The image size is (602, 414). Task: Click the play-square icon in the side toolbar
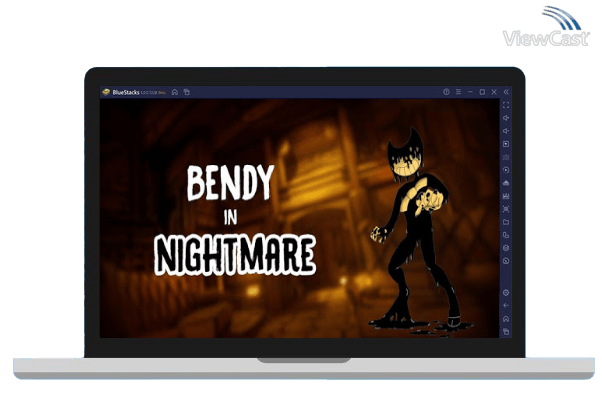coord(506,144)
